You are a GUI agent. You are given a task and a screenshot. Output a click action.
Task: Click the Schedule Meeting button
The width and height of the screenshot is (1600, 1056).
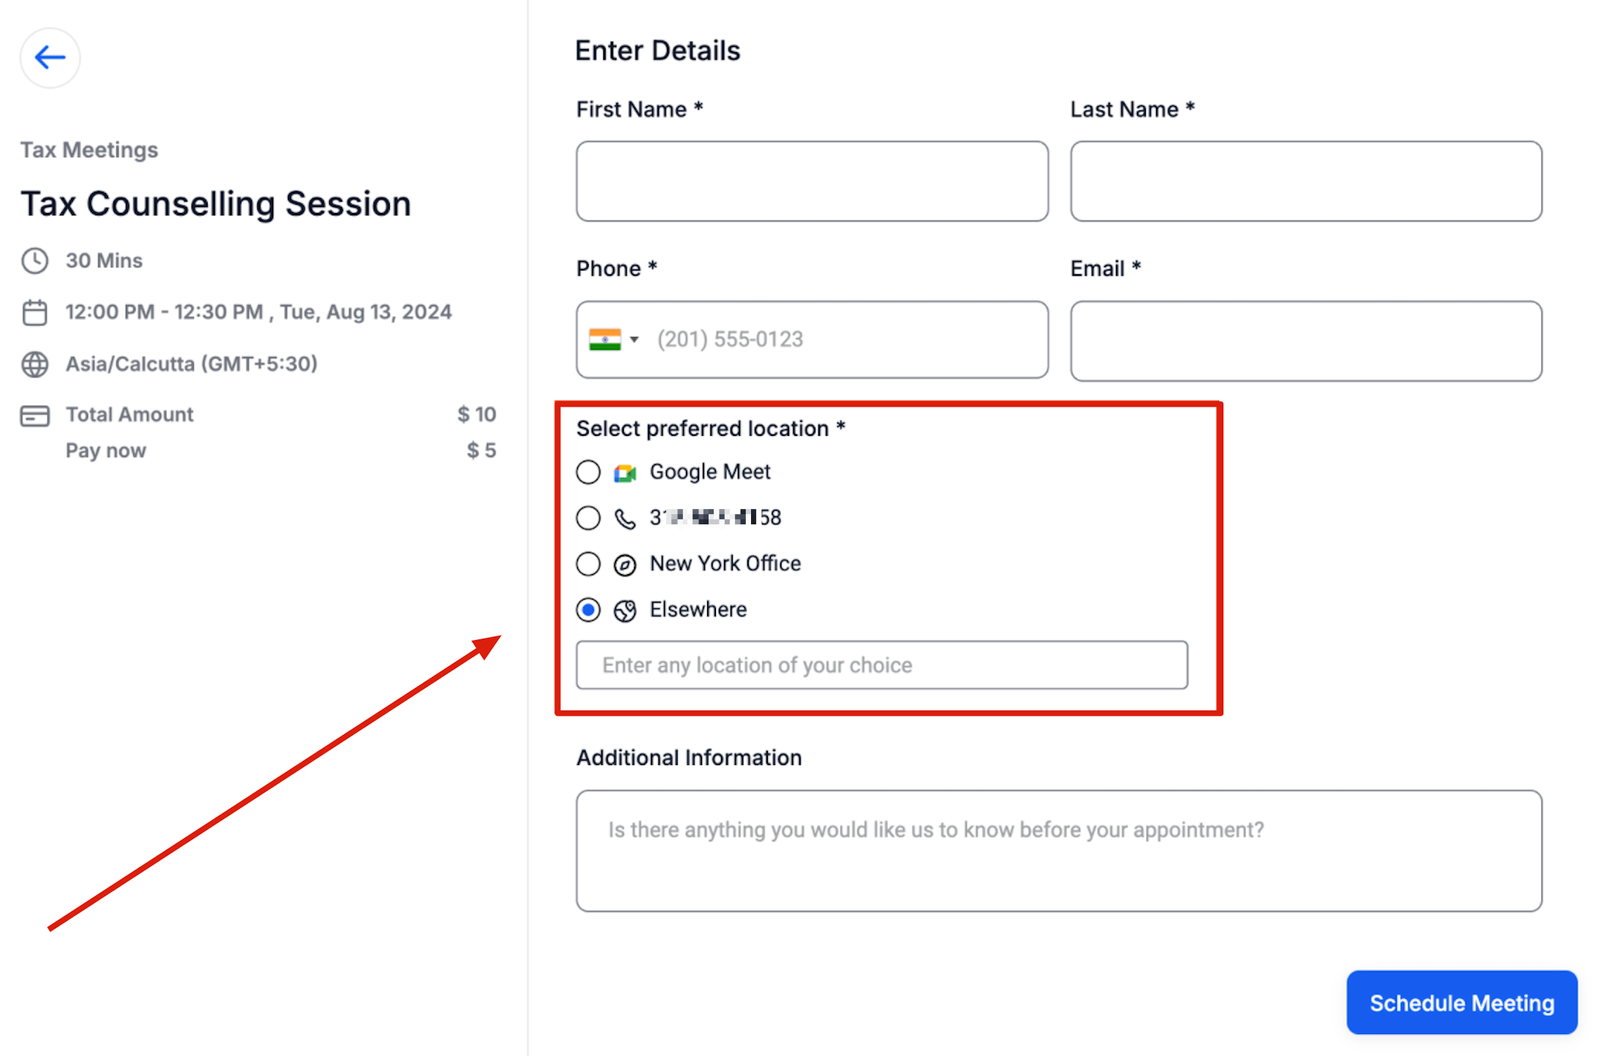[1461, 1003]
